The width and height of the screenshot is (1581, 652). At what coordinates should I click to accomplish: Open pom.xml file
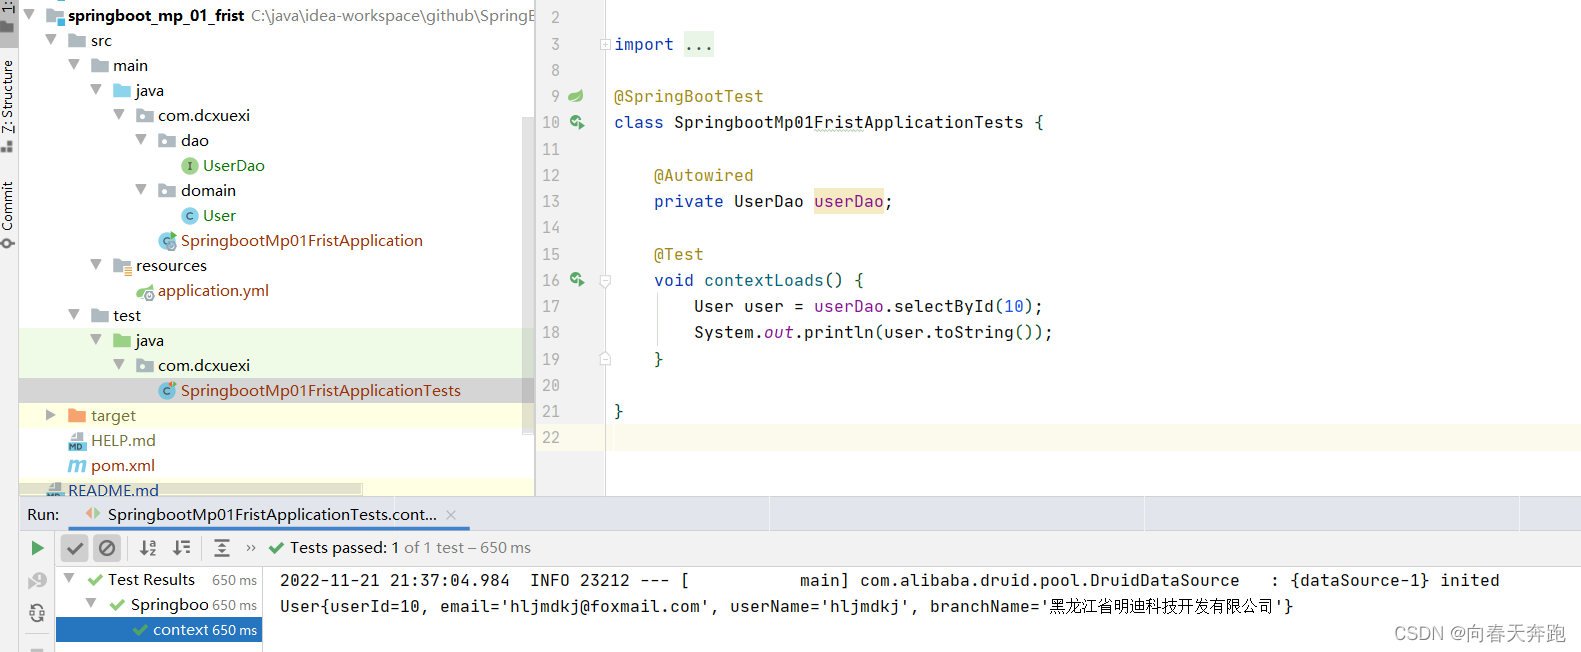[x=123, y=466]
